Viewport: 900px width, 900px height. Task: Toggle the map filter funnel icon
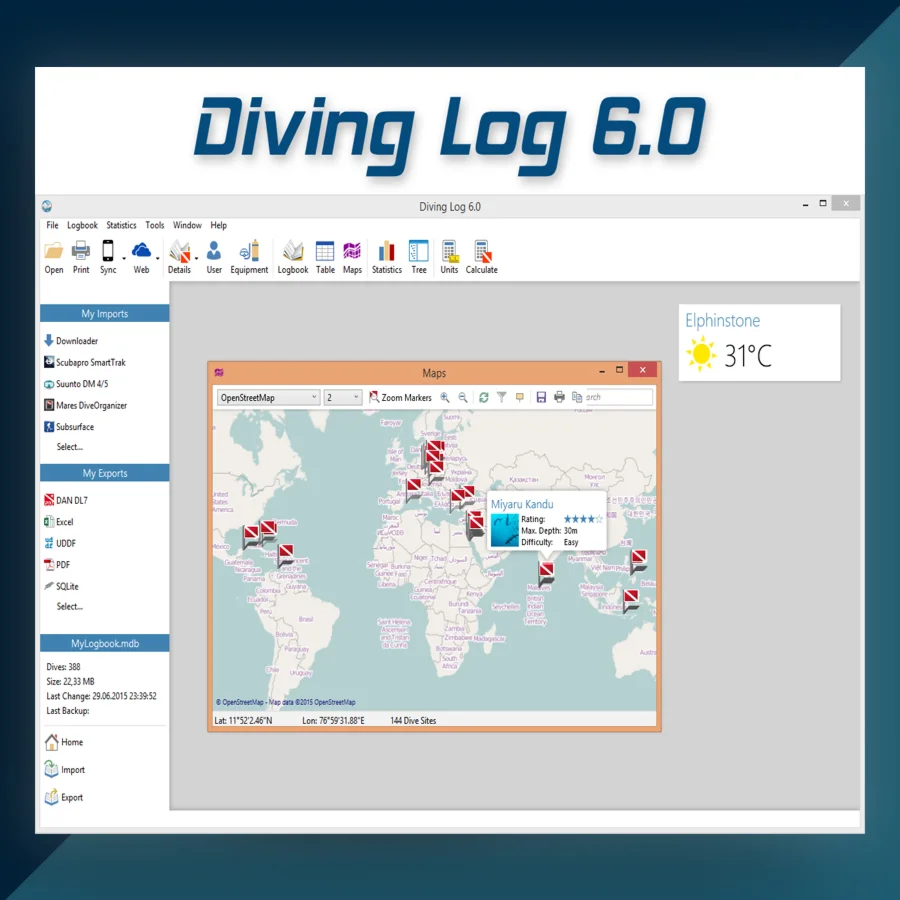click(501, 397)
